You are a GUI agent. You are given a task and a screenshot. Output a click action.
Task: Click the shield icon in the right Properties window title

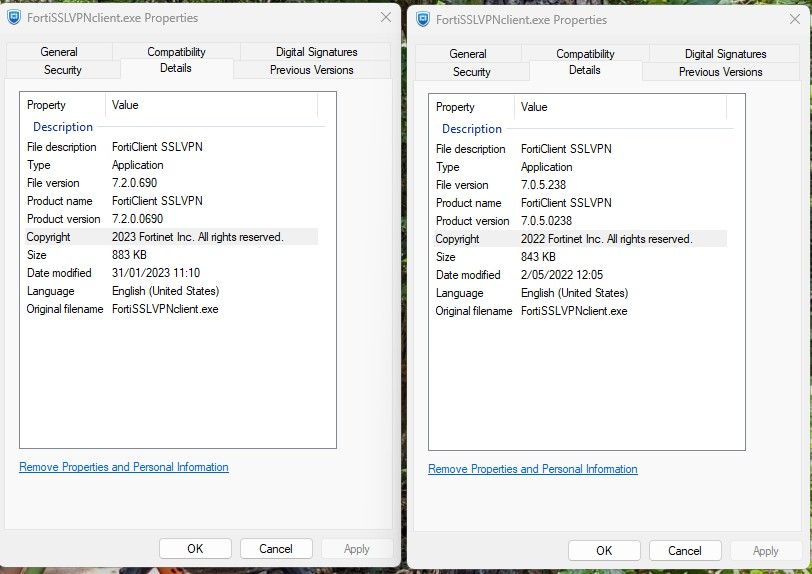point(423,20)
